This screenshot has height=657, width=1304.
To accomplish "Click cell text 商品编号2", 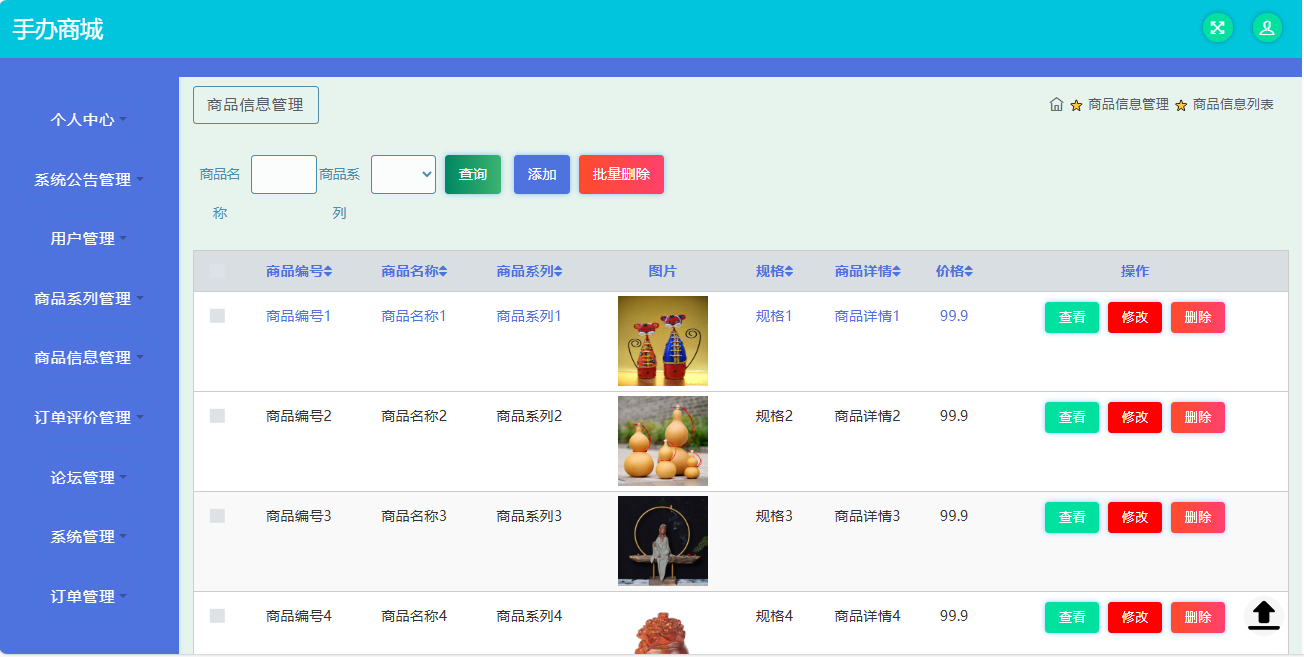I will pyautogui.click(x=299, y=416).
